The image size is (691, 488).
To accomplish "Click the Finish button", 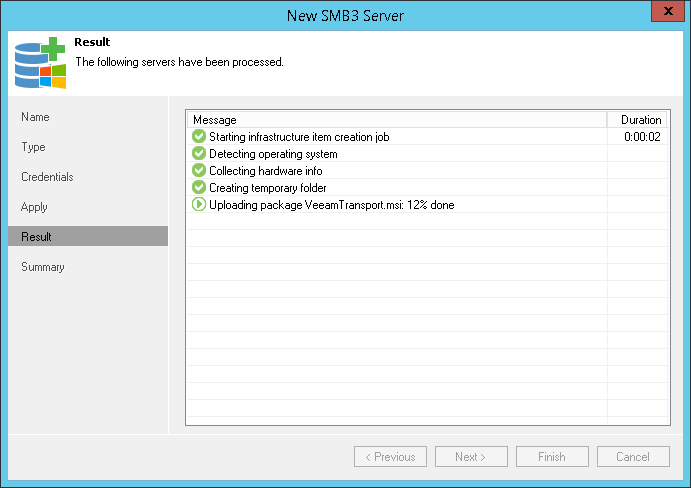I will 552,457.
